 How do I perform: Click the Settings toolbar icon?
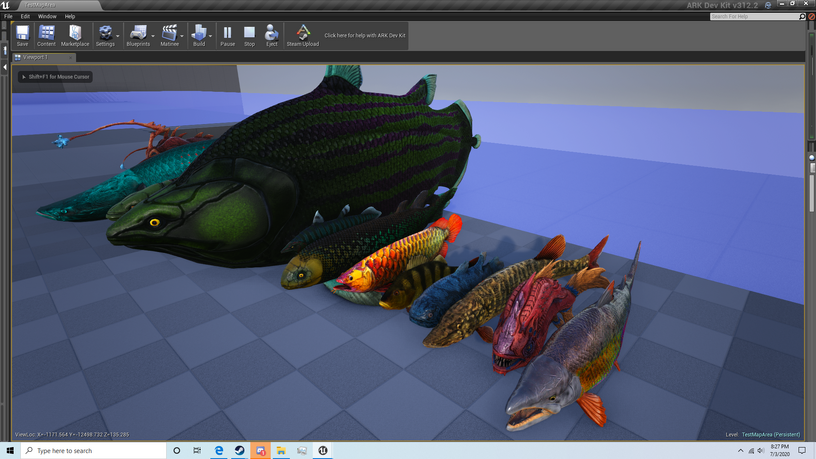[105, 35]
